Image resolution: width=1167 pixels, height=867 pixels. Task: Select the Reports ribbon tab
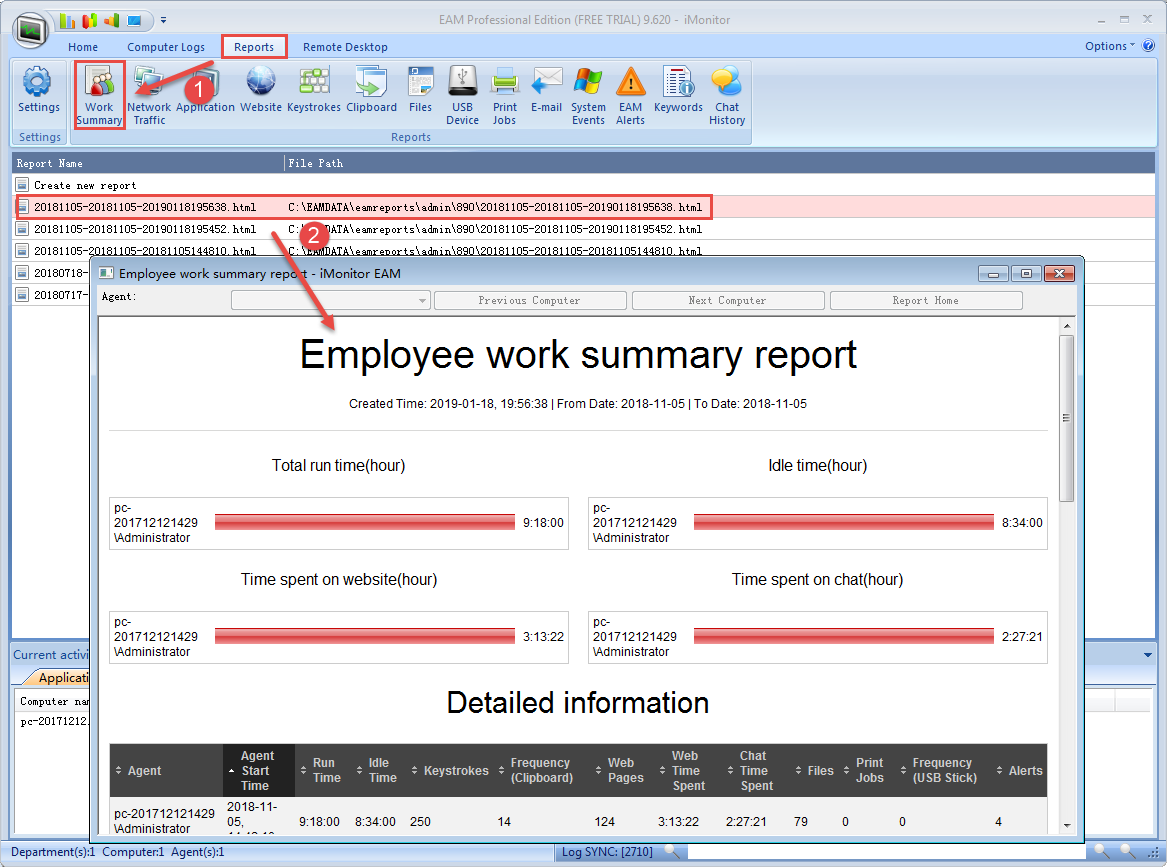pos(254,47)
